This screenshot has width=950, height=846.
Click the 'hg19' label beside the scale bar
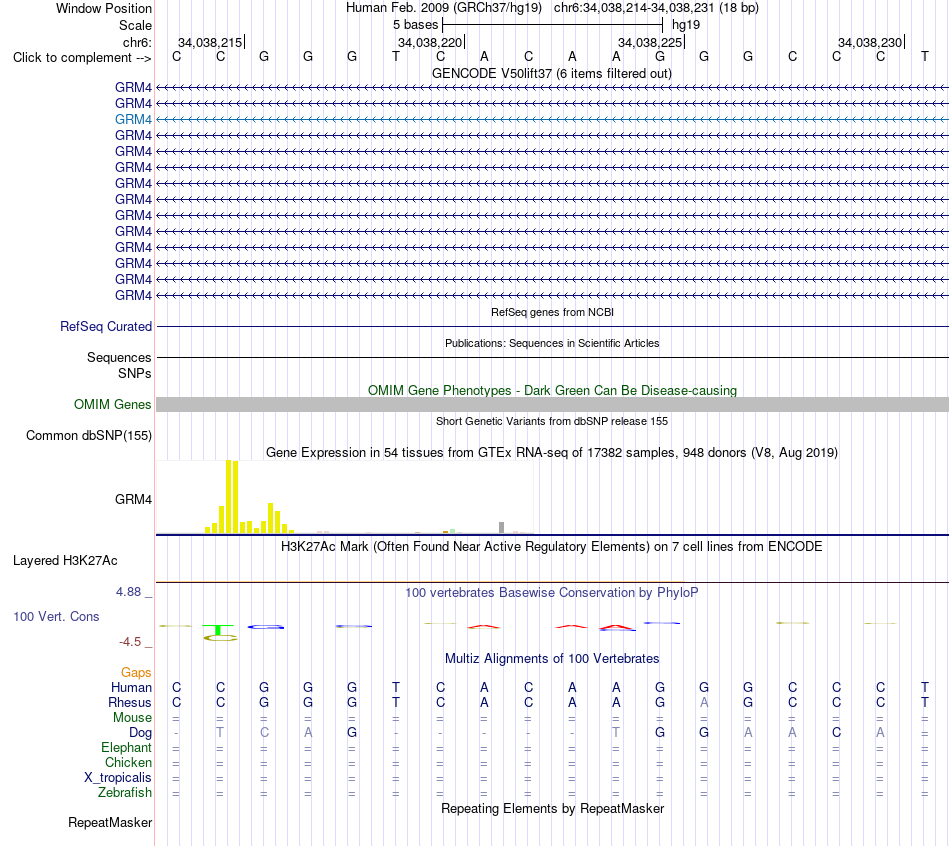(686, 25)
